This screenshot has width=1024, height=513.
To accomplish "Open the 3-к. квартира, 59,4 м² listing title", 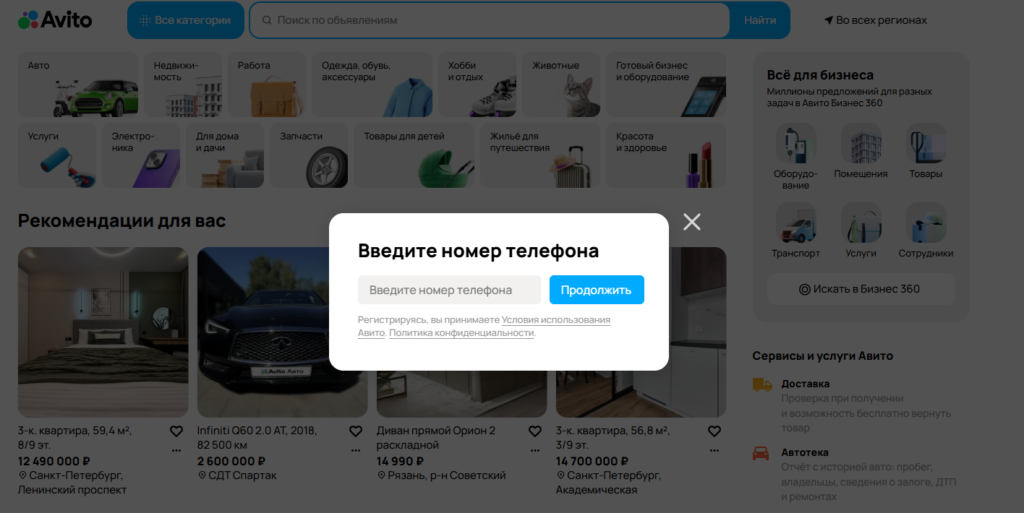I will (74, 437).
